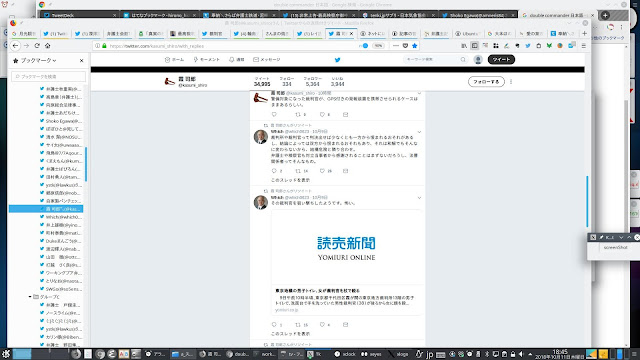Switch to the ネットに tab in Firefox

373,33
